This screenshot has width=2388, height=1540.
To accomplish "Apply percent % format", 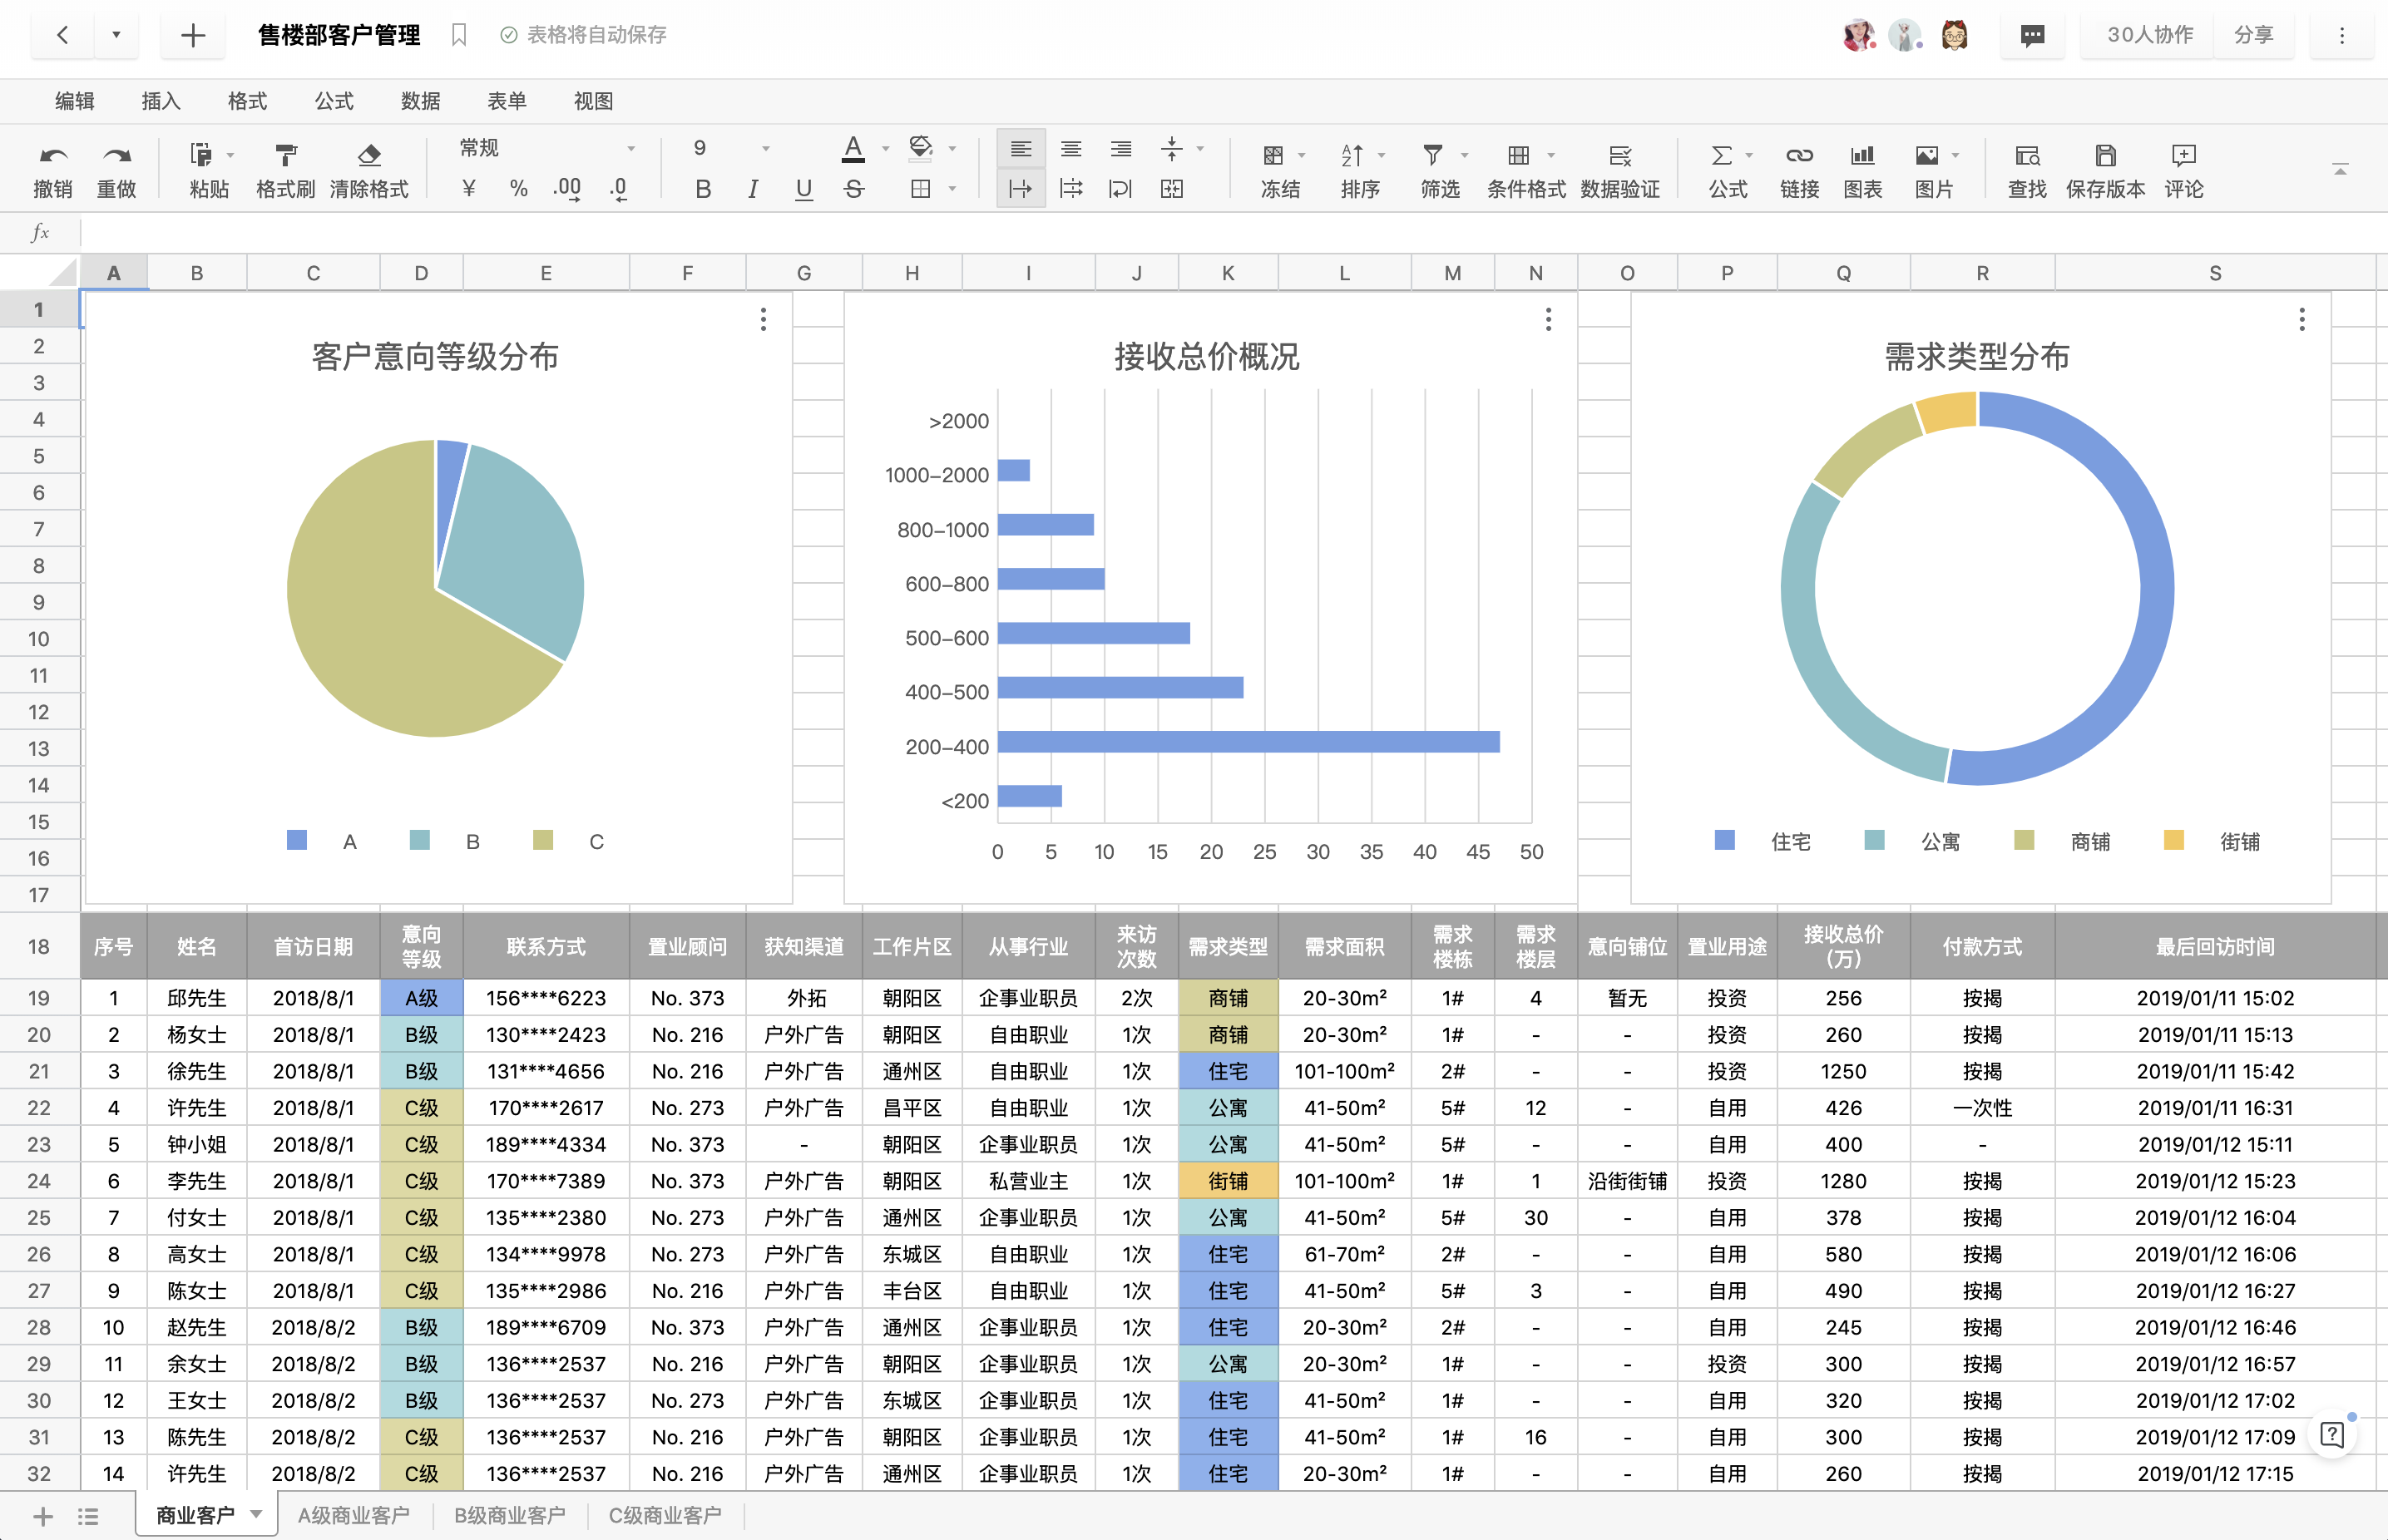I will click(518, 188).
